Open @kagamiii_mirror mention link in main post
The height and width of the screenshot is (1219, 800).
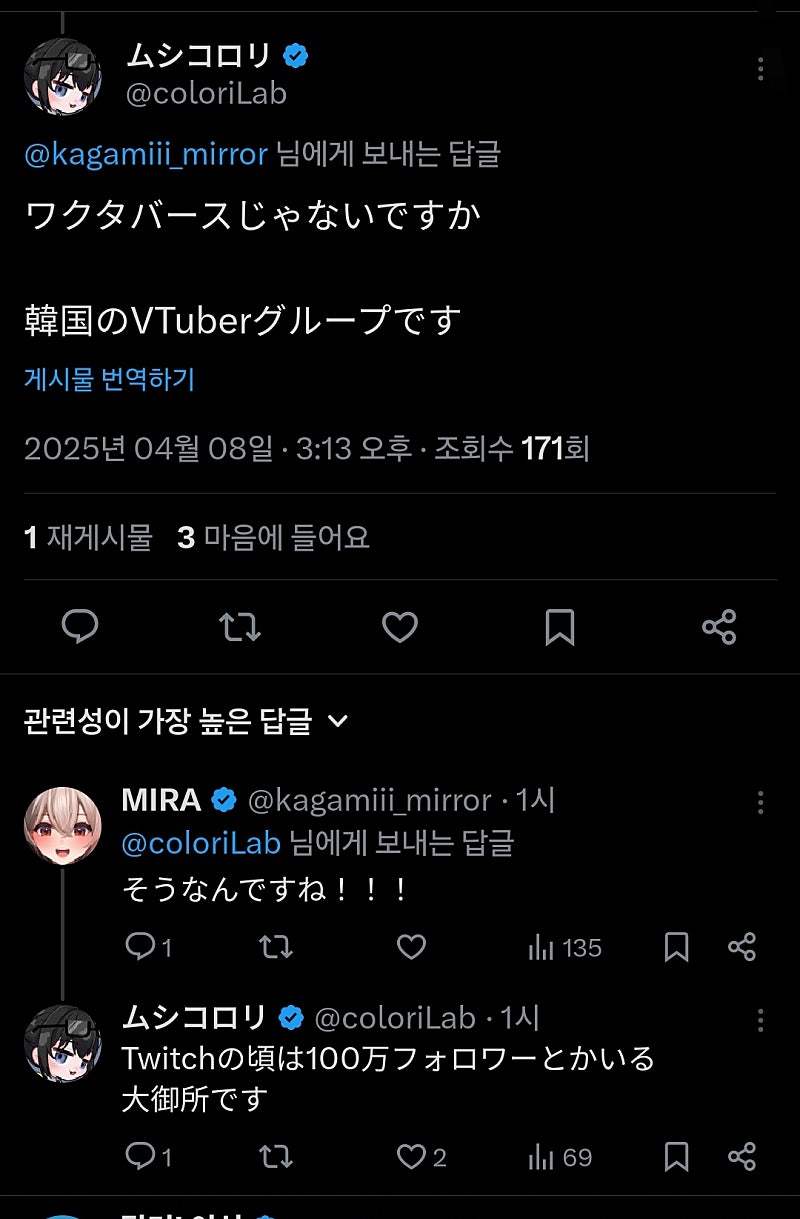146,154
